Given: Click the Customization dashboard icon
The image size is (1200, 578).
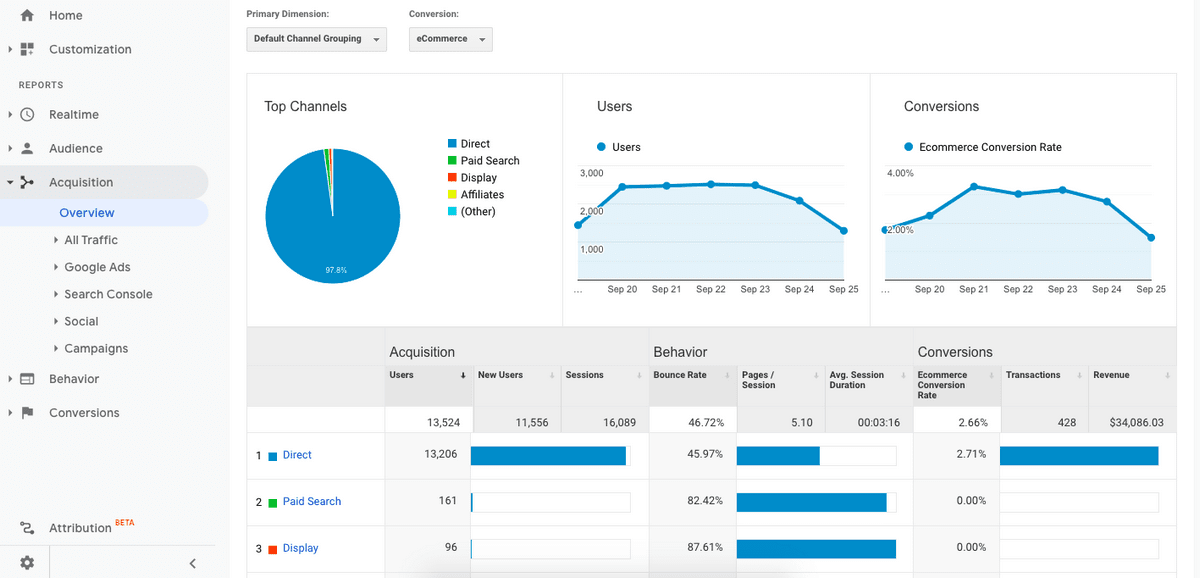Looking at the screenshot, I should [x=27, y=49].
